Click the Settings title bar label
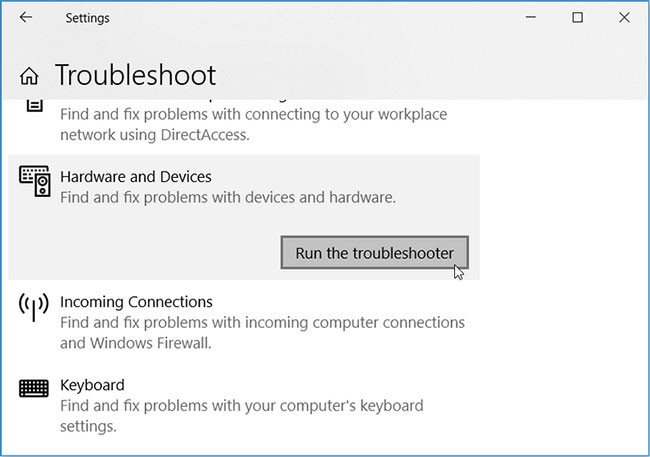This screenshot has height=457, width=650. [x=87, y=18]
